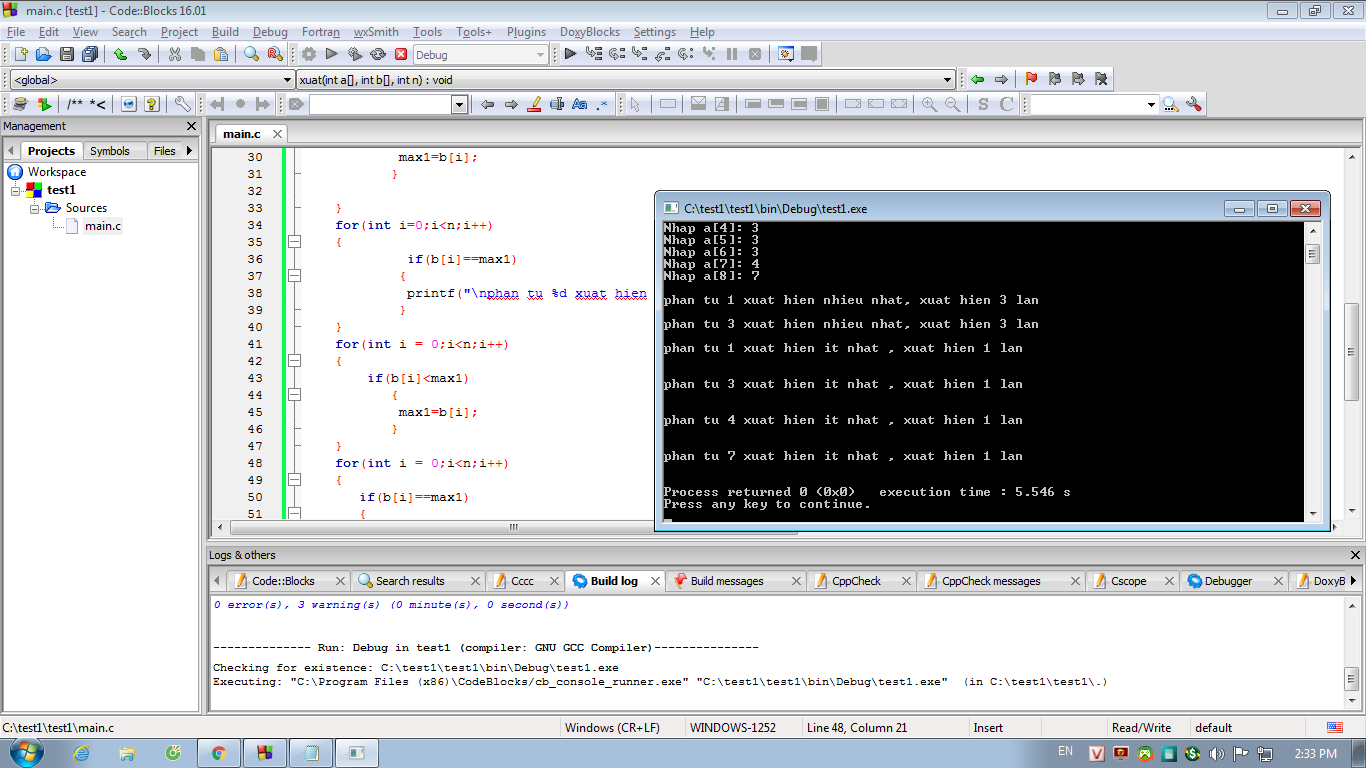
Task: Expand the <global> scope dropdown
Action: (288, 80)
